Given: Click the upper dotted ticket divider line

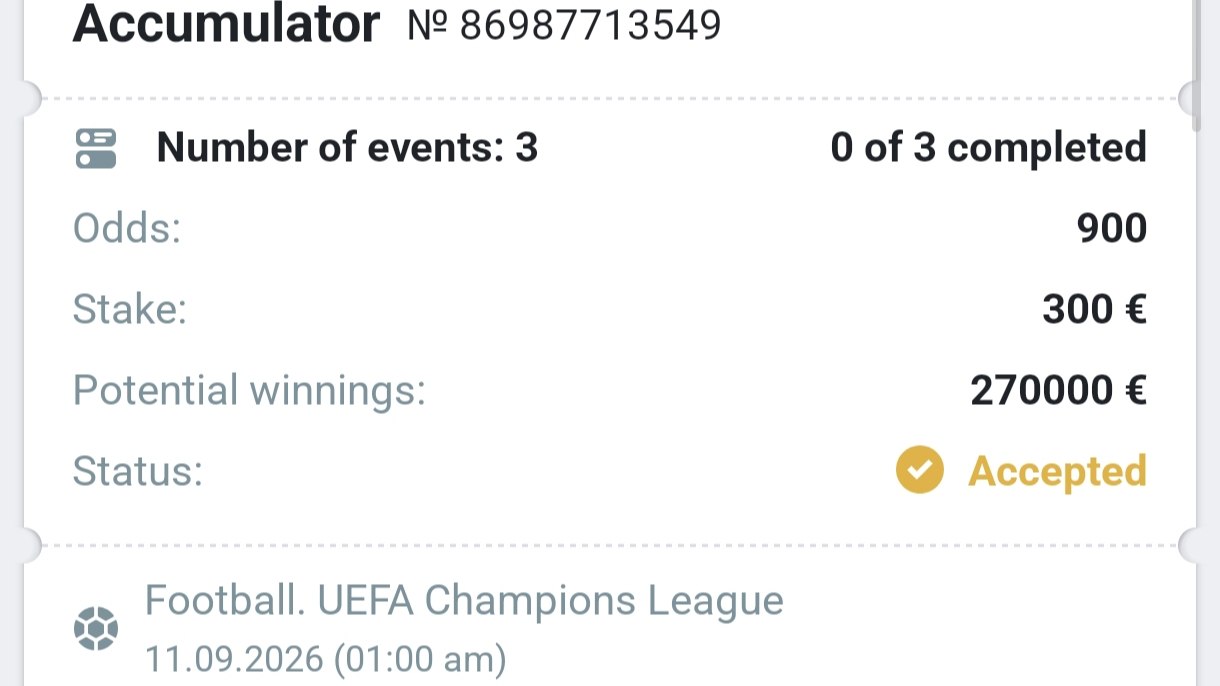Looking at the screenshot, I should click(x=610, y=99).
